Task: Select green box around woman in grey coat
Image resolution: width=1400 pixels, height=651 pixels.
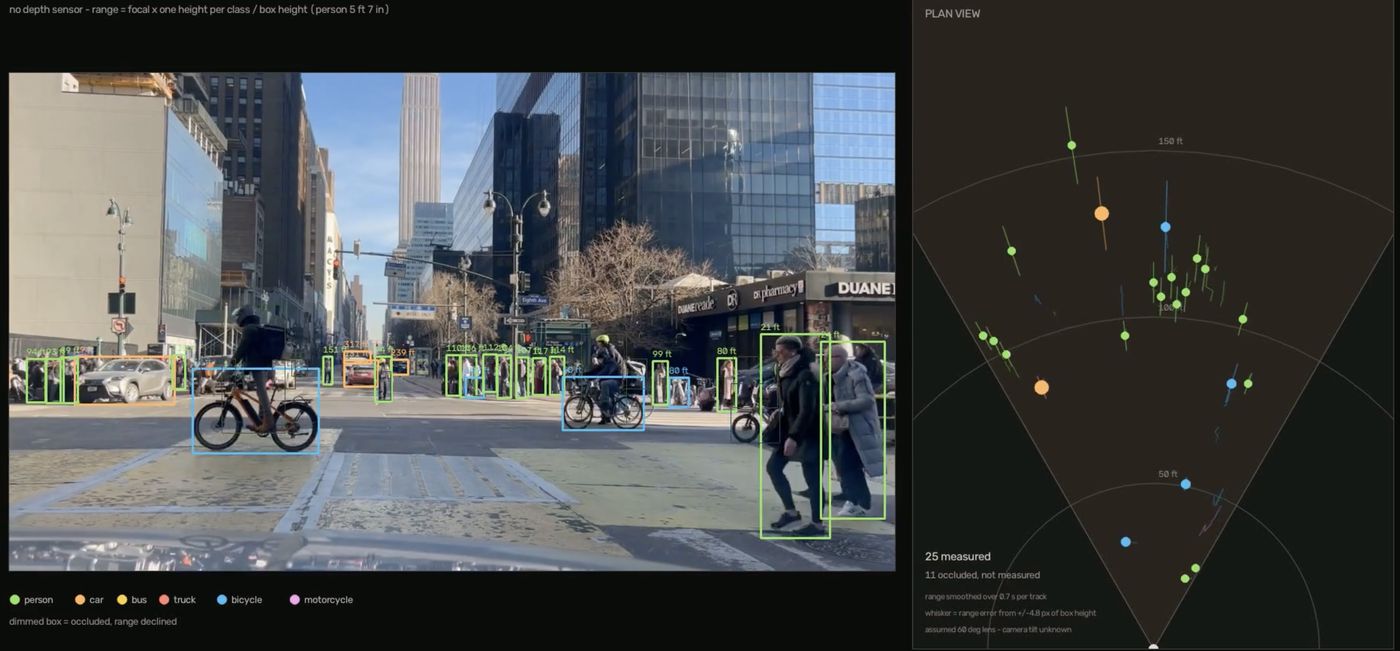Action: pyautogui.click(x=854, y=430)
